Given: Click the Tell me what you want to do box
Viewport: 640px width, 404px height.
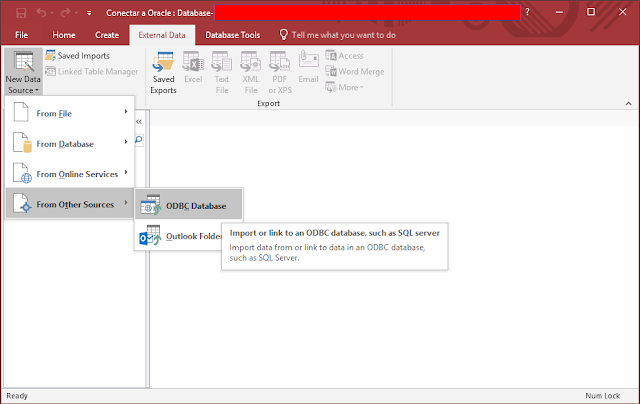Looking at the screenshot, I should point(338,35).
